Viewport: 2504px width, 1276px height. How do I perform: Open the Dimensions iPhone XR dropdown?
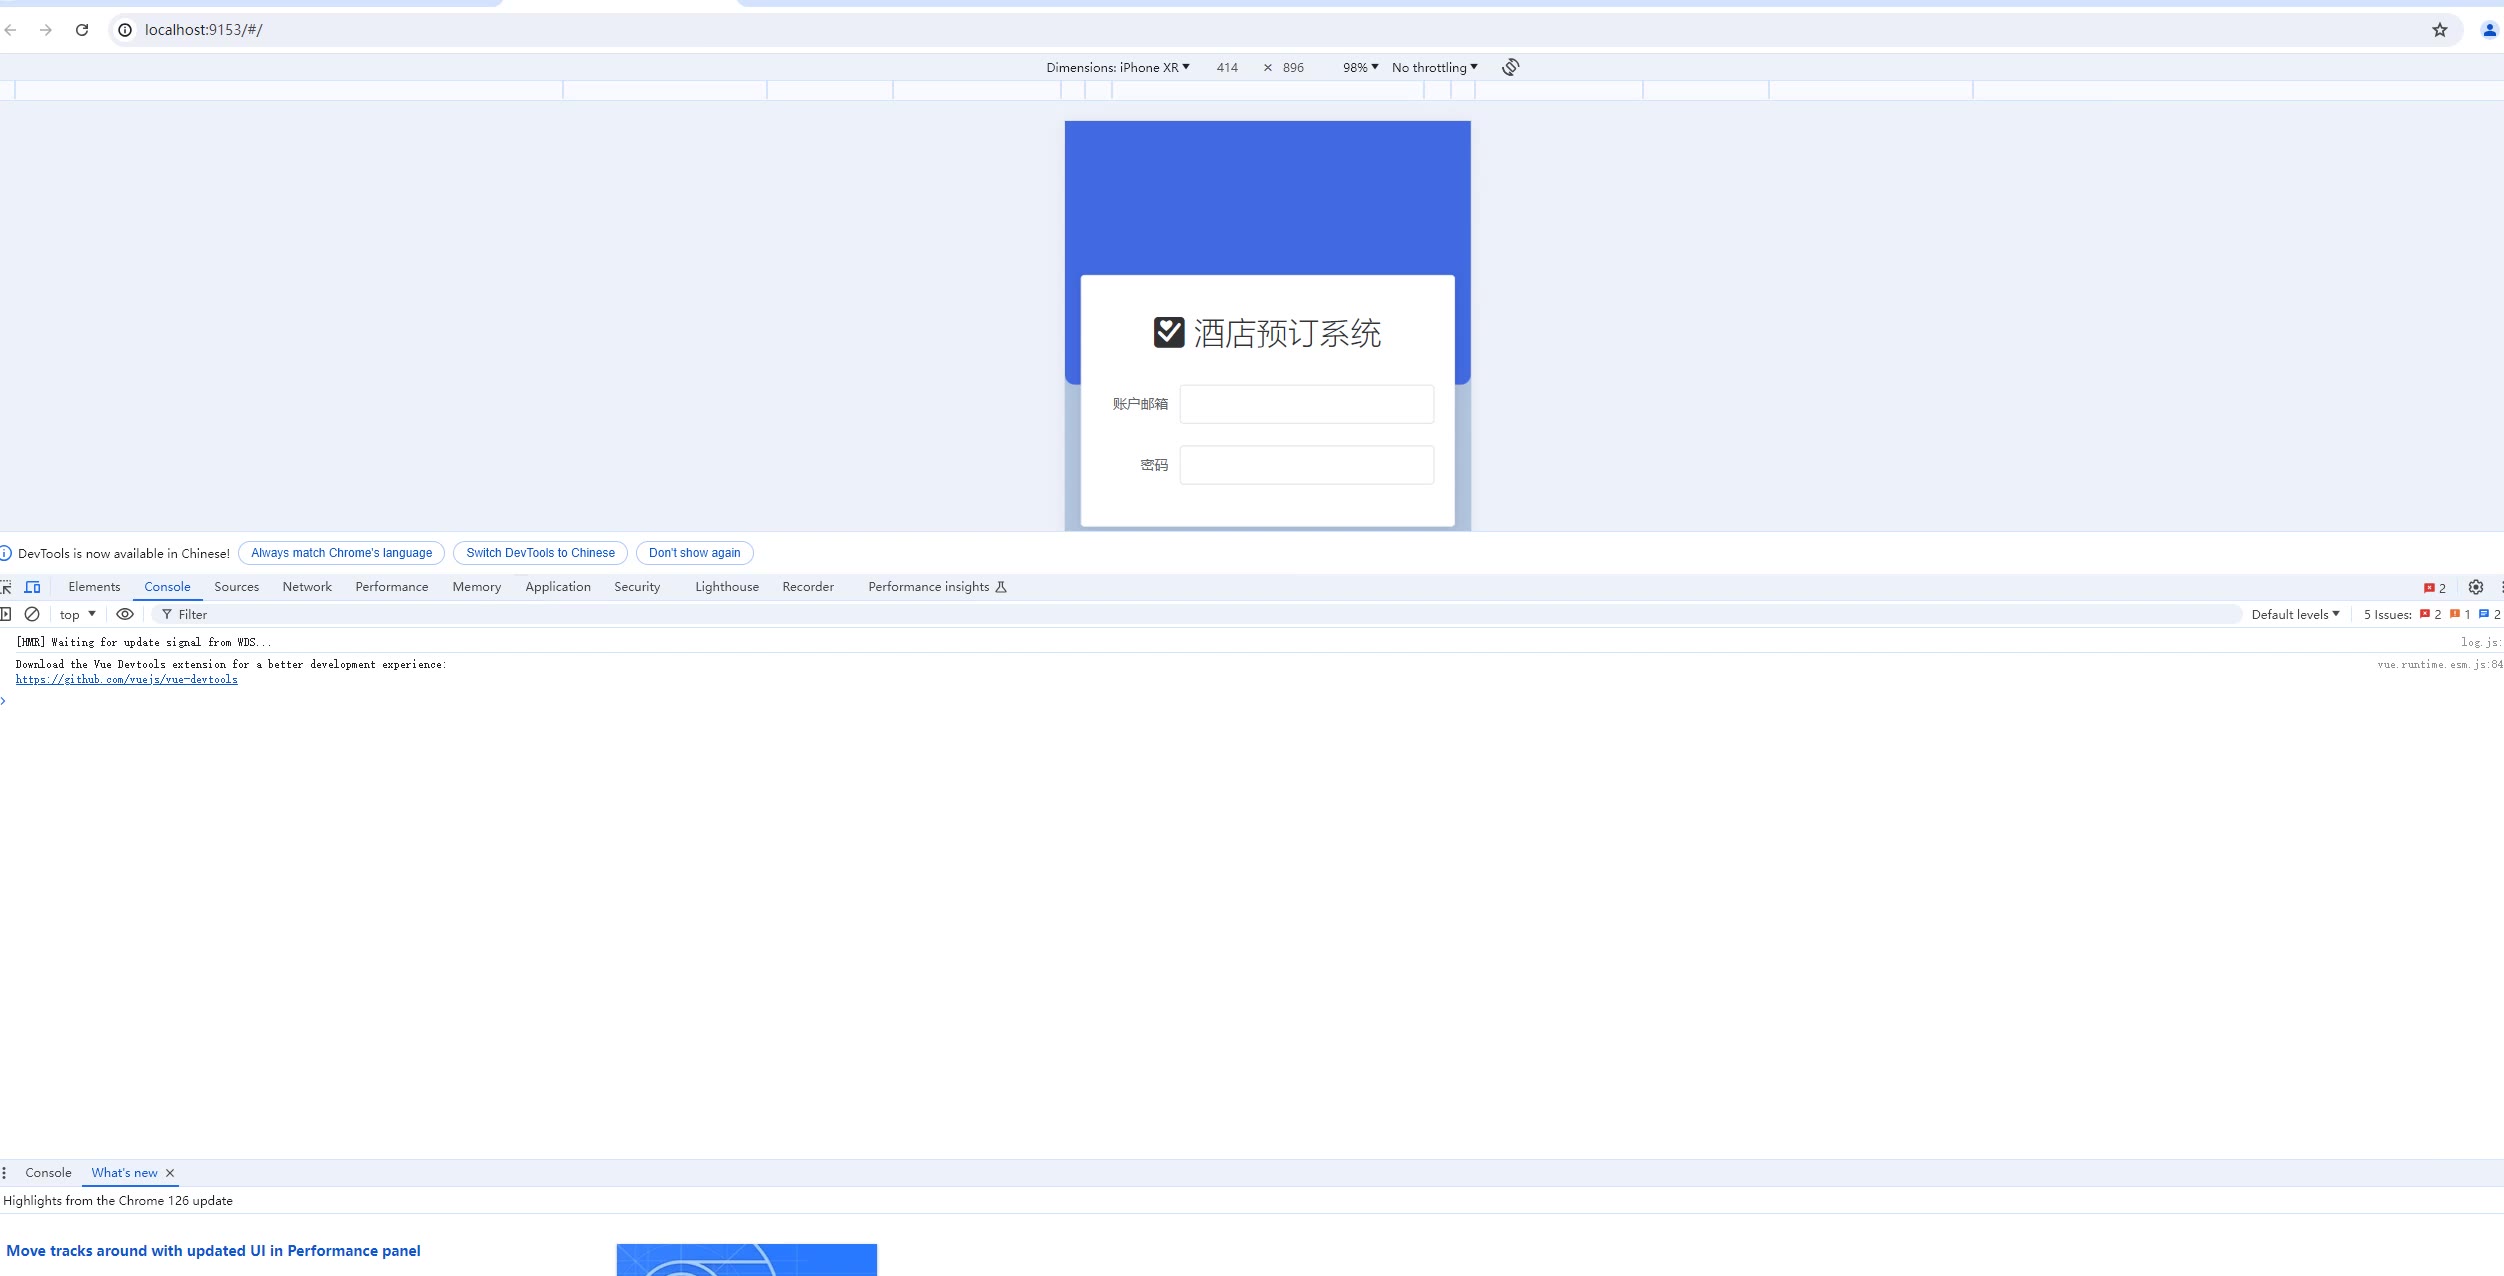pos(1118,67)
